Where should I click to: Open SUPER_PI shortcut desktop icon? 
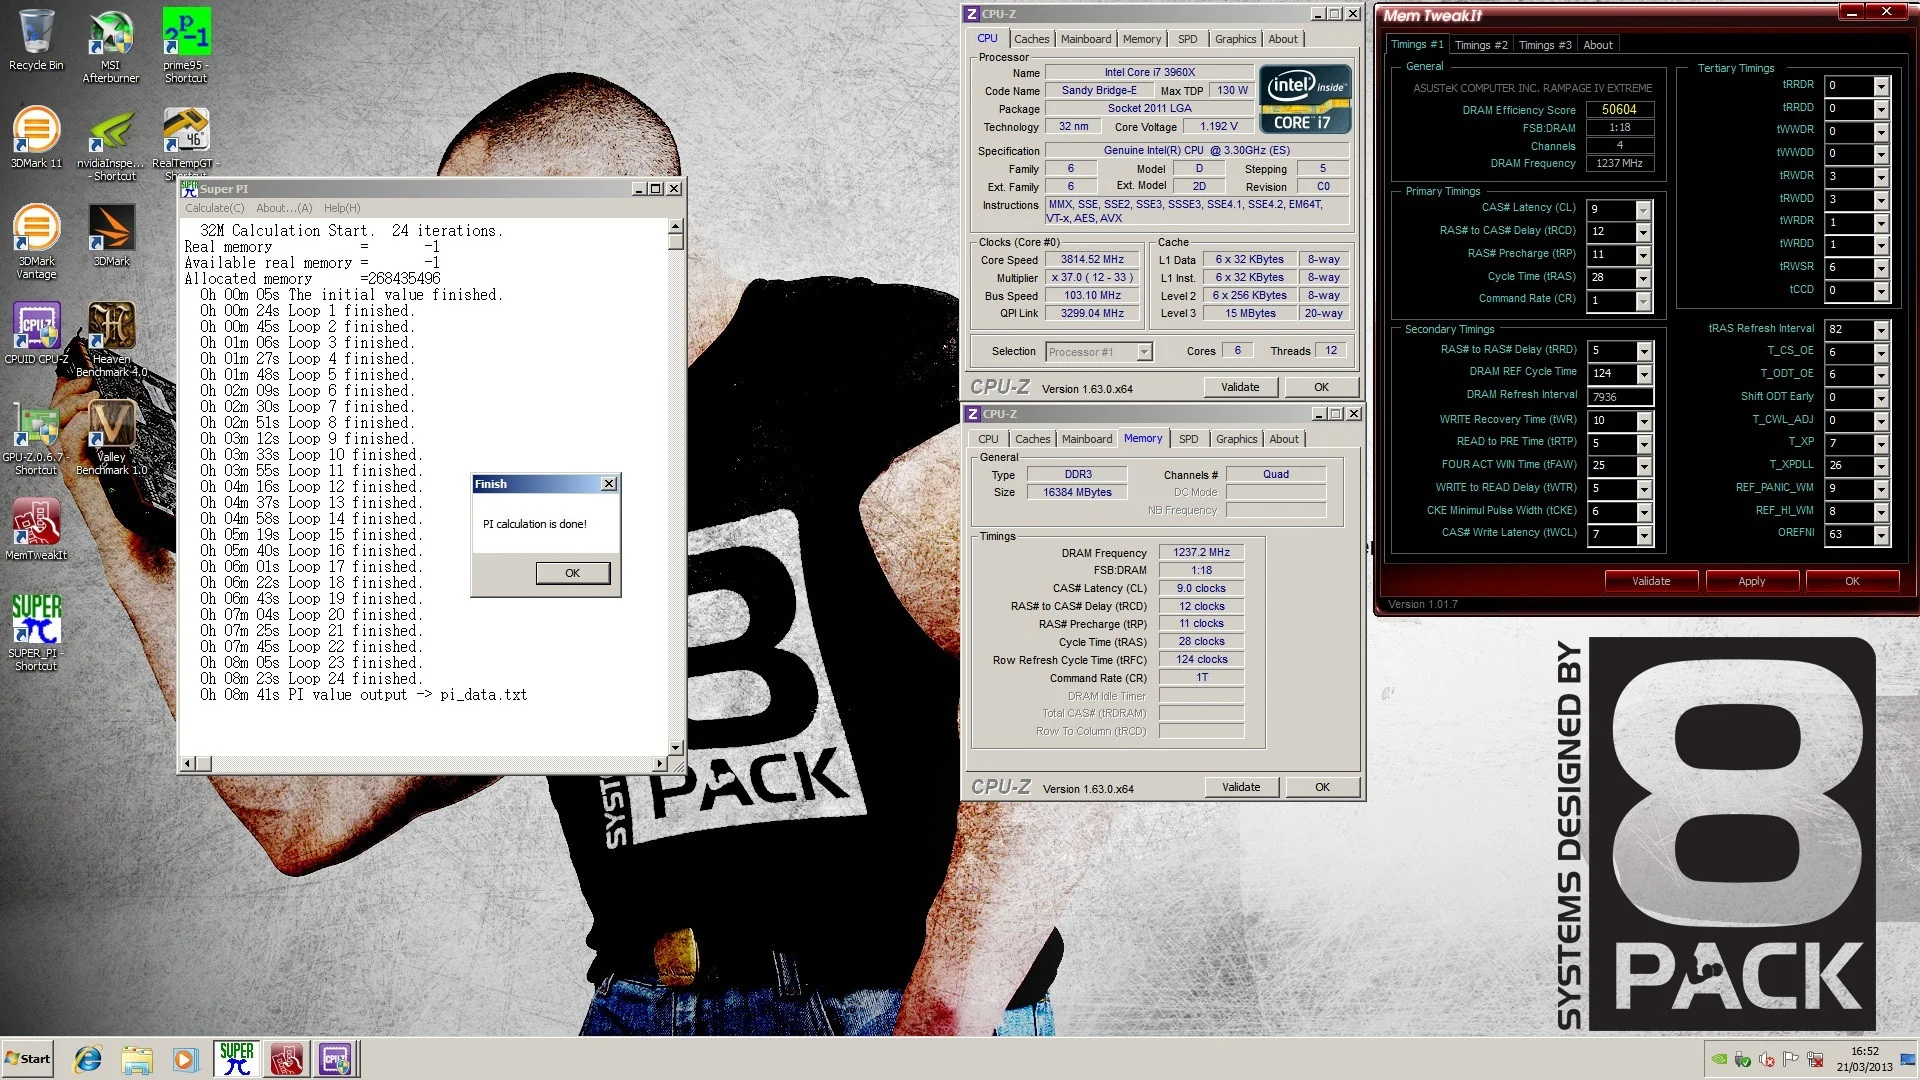coord(36,633)
